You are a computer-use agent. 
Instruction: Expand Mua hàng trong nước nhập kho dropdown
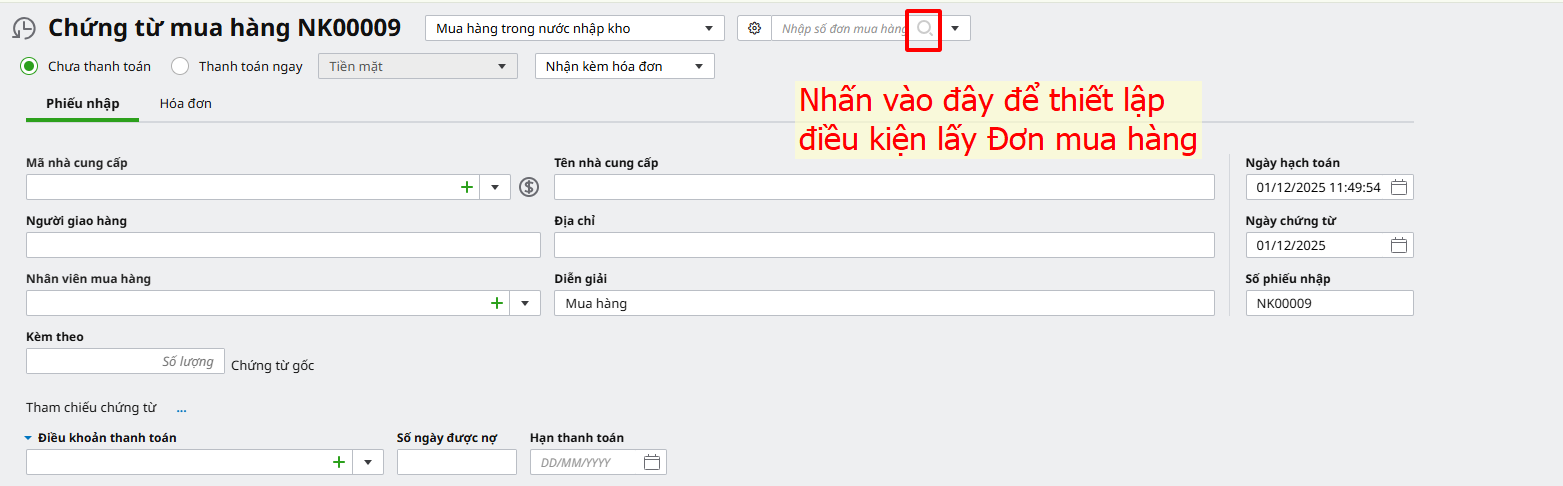[709, 29]
